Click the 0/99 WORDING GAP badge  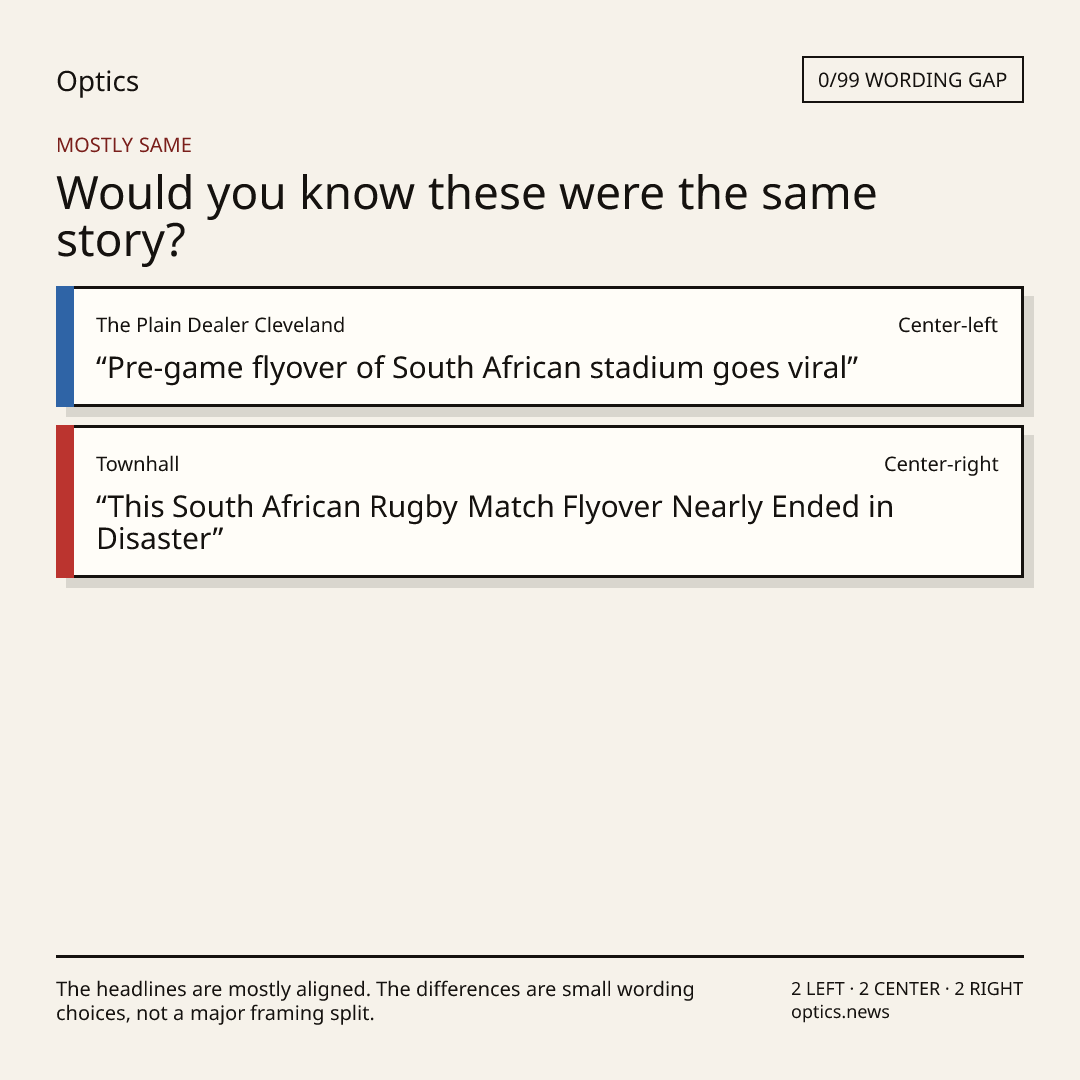point(913,80)
